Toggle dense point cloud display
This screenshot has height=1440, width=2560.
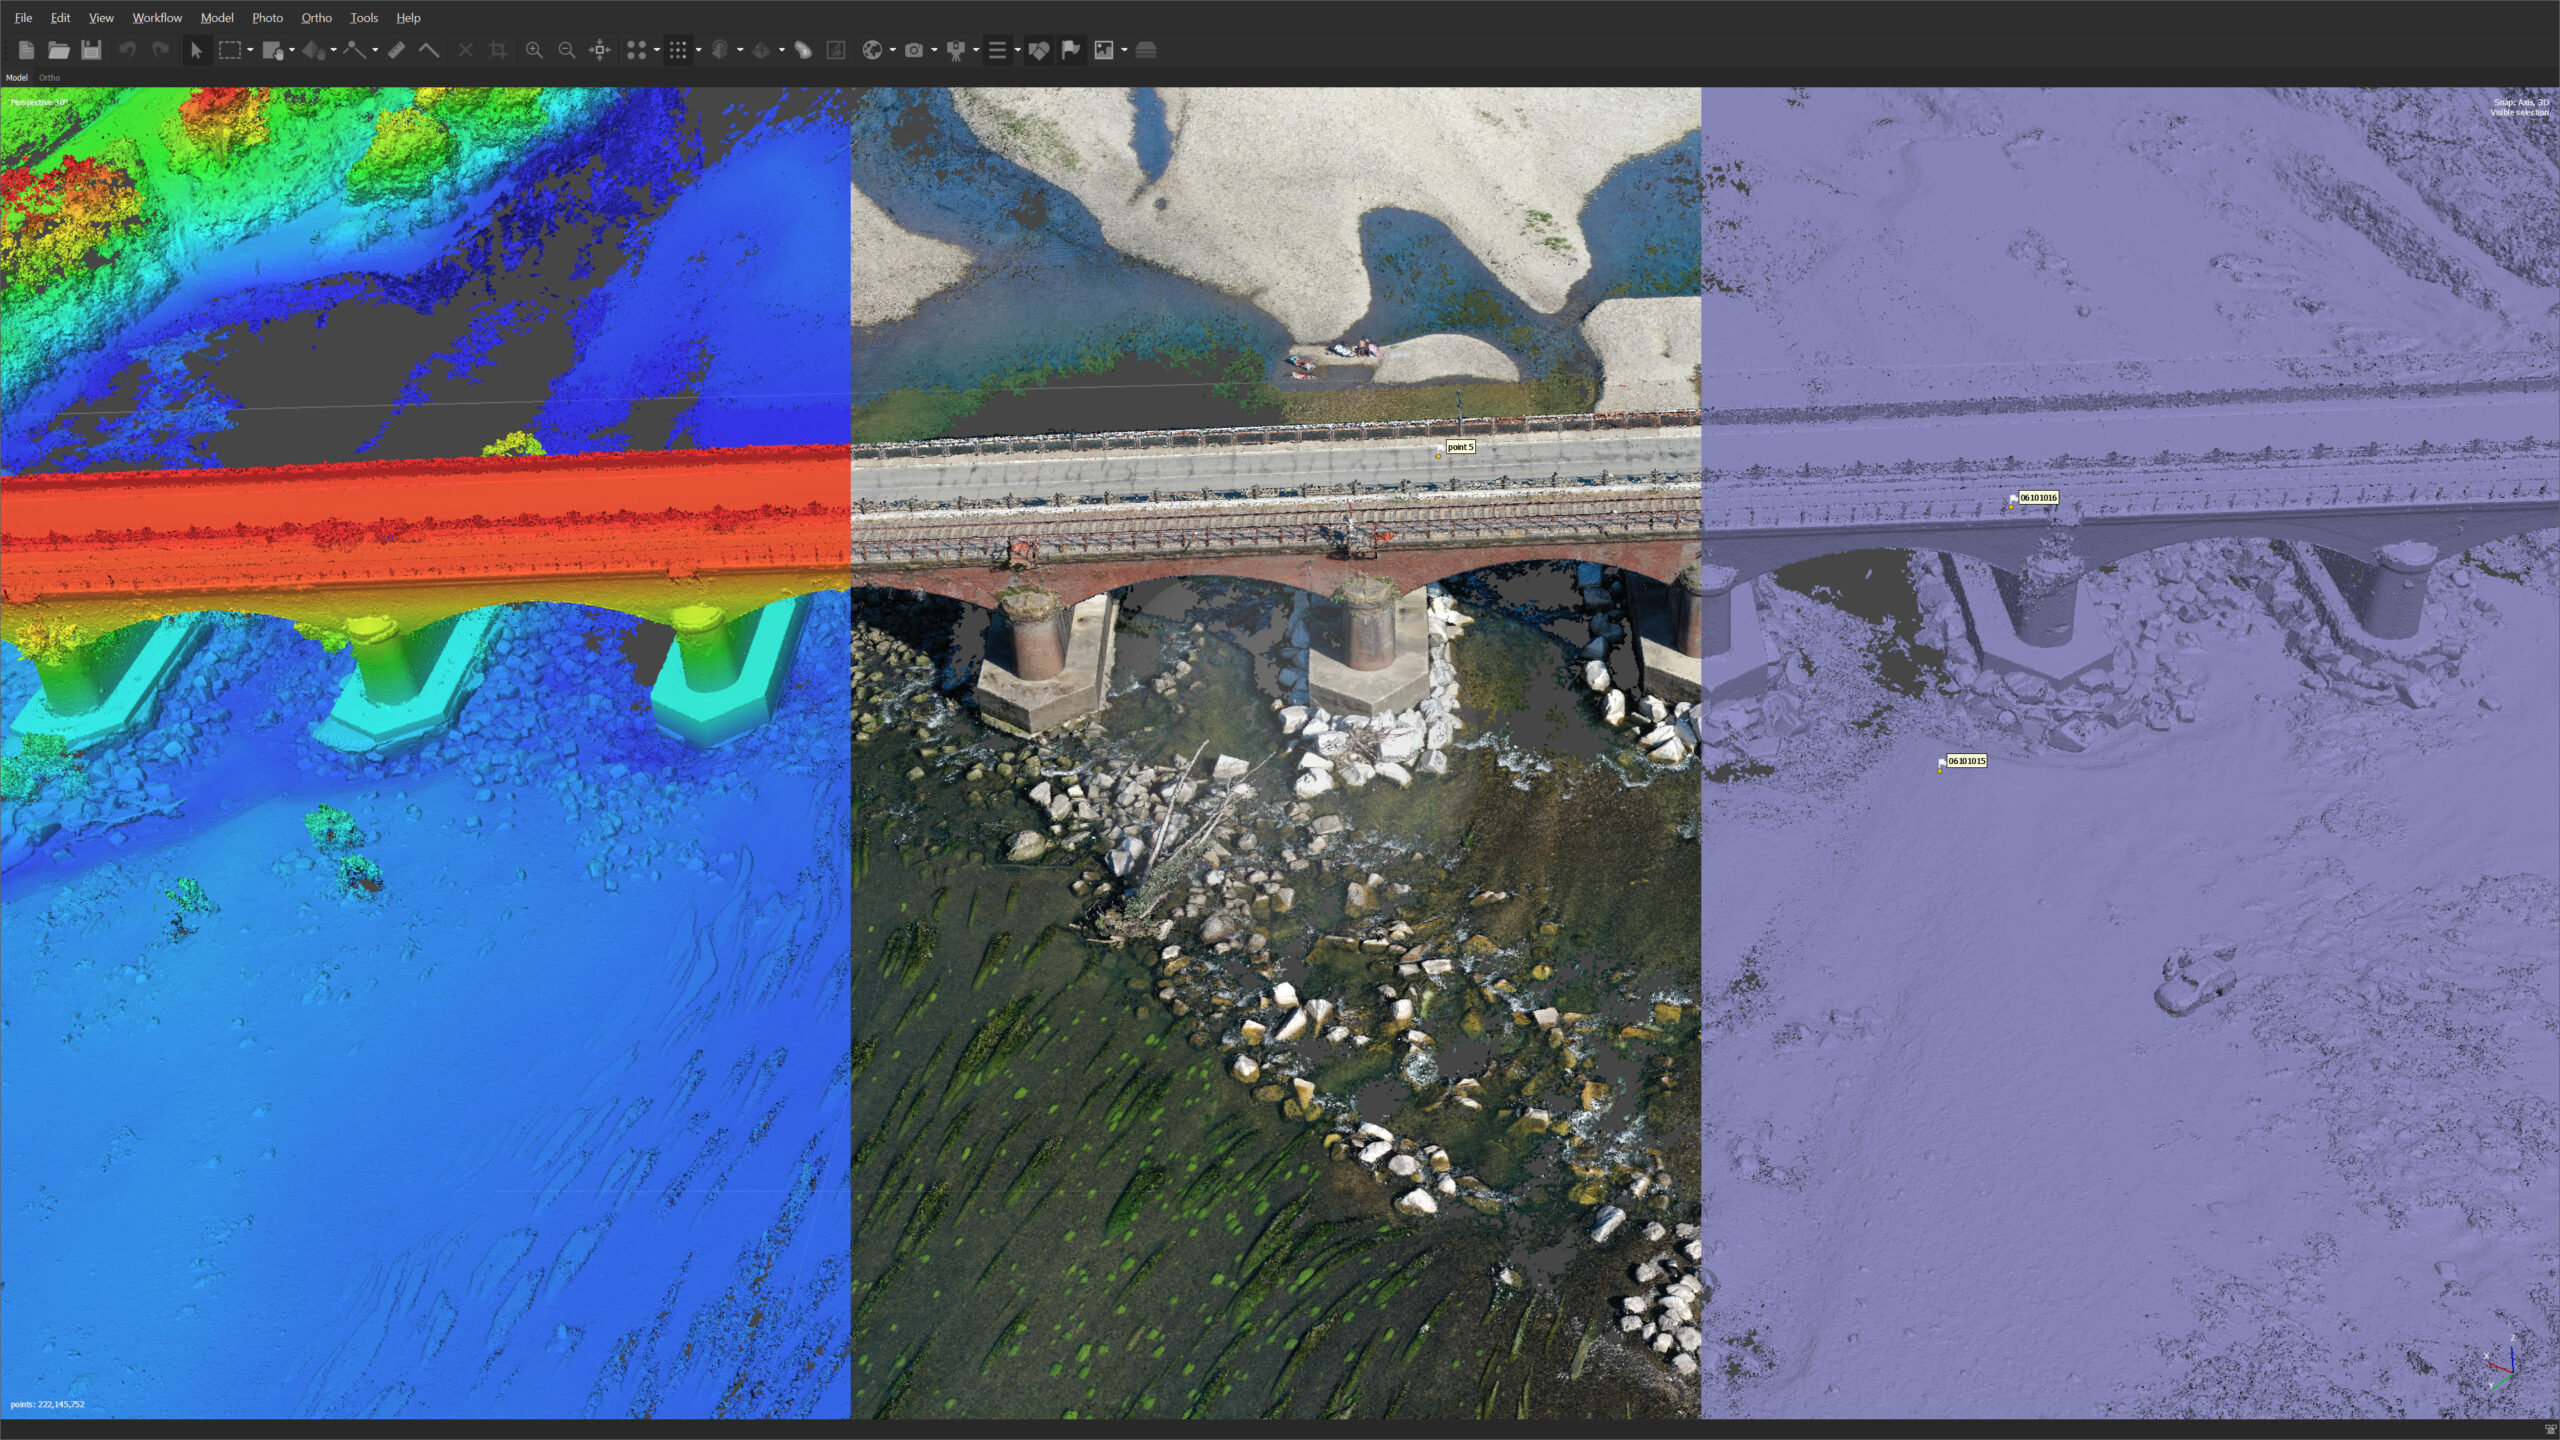677,50
